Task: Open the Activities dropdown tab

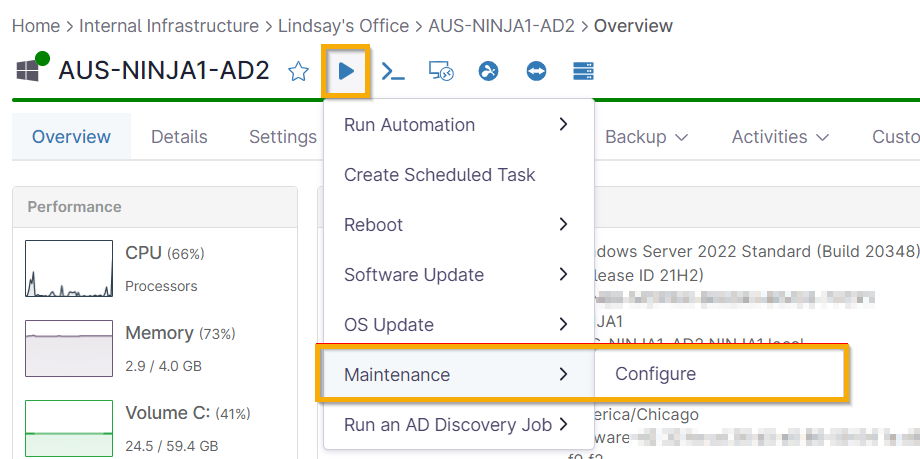Action: [781, 137]
